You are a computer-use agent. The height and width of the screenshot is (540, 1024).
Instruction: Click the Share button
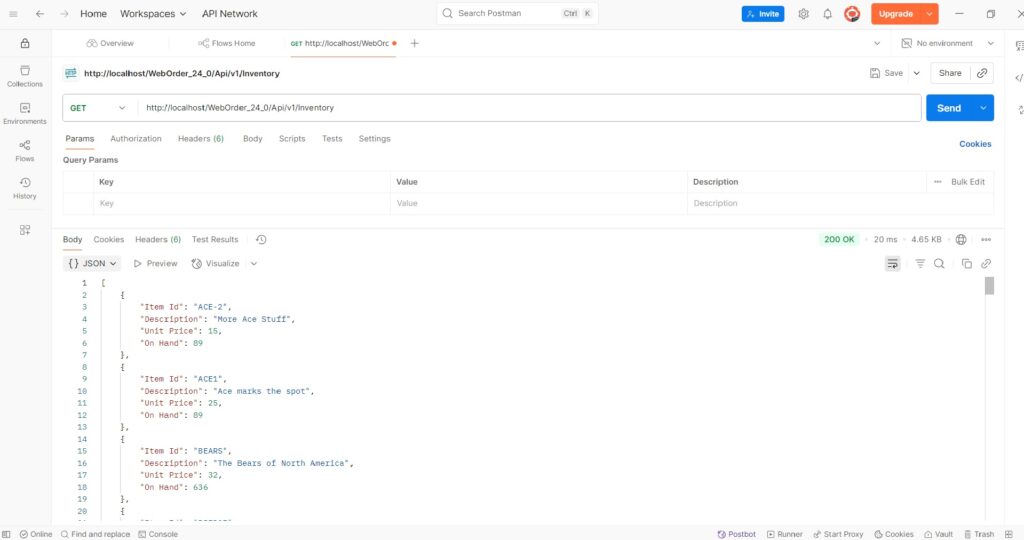pyautogui.click(x=950, y=73)
